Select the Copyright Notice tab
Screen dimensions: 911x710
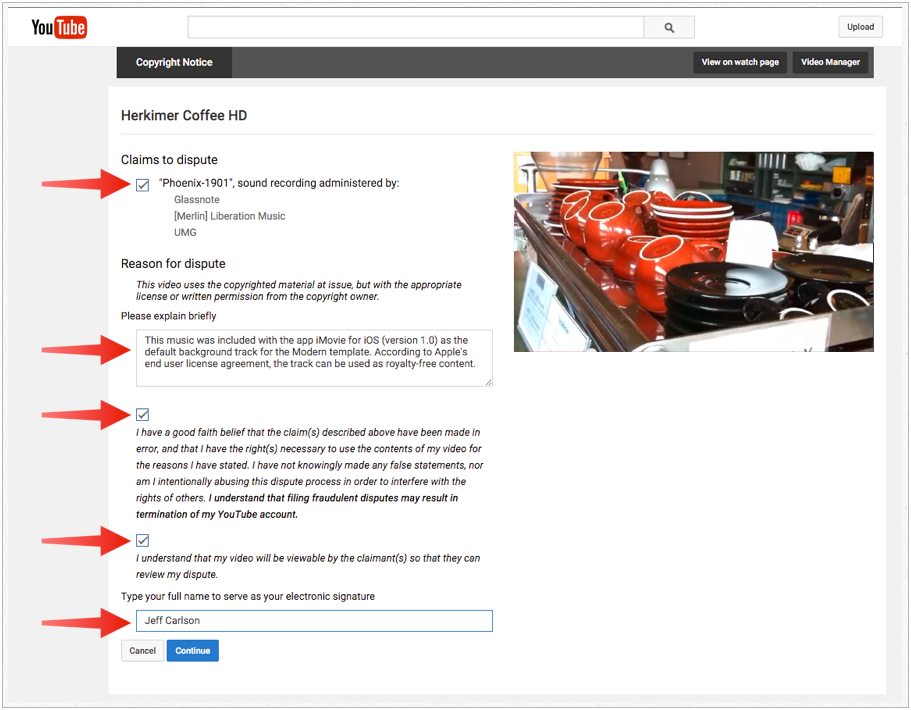tap(174, 62)
